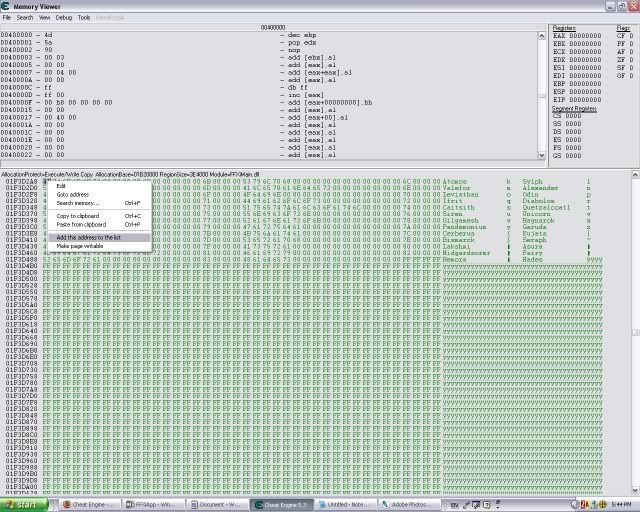This screenshot has width=640, height=512.
Task: Click the EAX register value
Action: tap(585, 36)
